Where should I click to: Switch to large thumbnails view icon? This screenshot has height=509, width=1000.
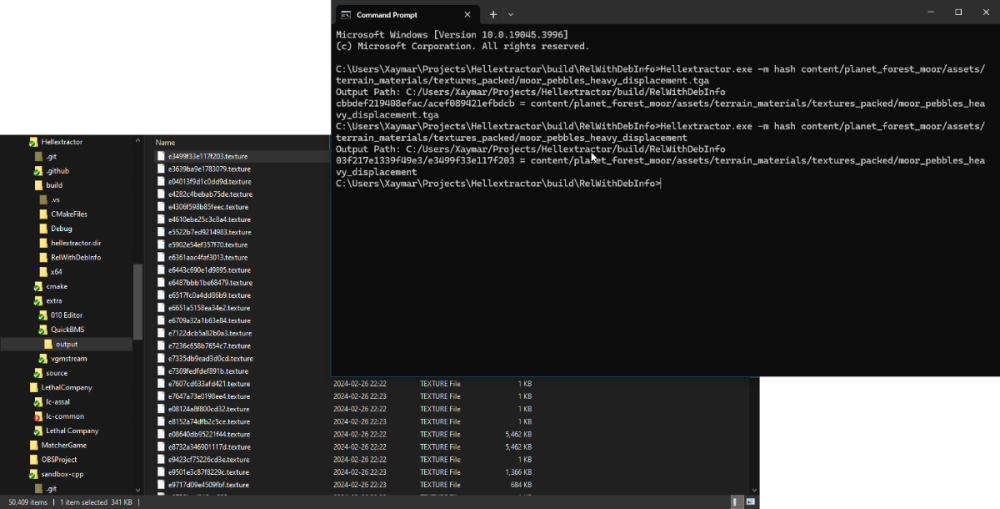(751, 502)
